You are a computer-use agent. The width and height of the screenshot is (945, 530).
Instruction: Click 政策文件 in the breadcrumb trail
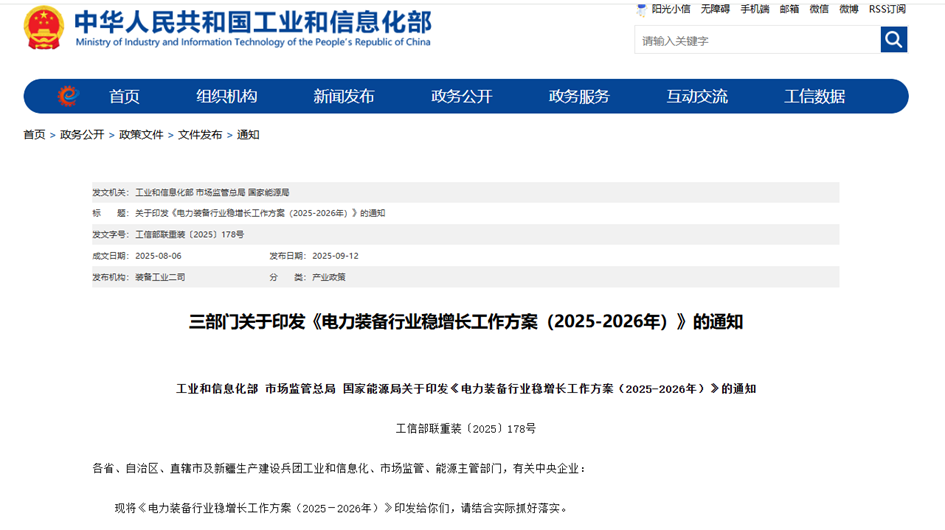(x=141, y=135)
